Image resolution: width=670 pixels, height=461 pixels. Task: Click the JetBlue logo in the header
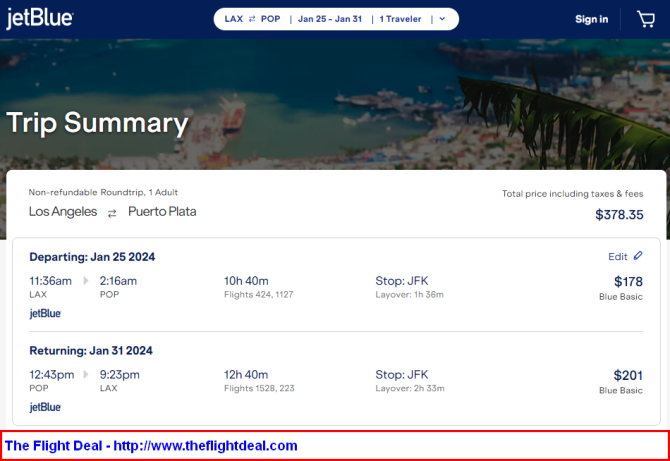[x=40, y=18]
